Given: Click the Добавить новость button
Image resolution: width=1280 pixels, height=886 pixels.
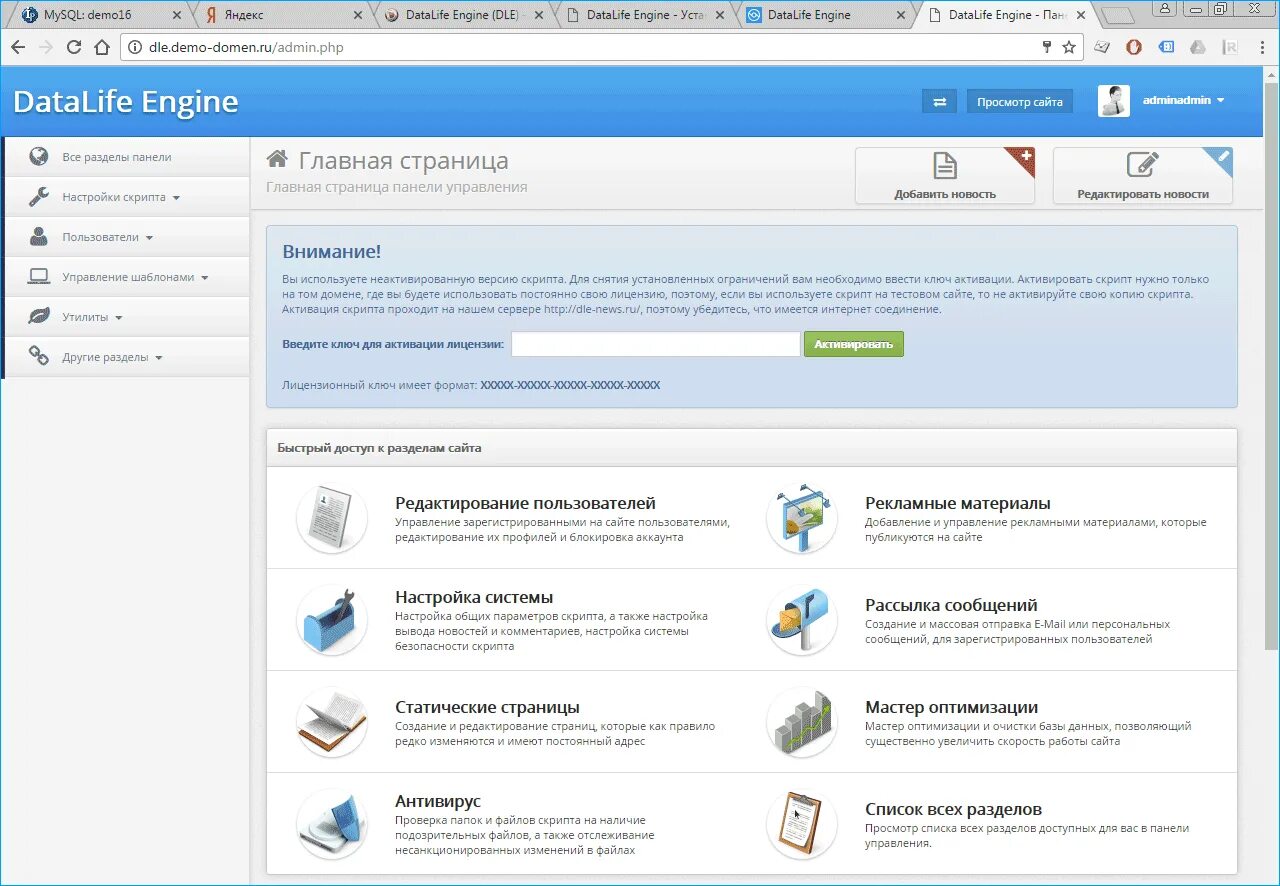Looking at the screenshot, I should (x=945, y=176).
